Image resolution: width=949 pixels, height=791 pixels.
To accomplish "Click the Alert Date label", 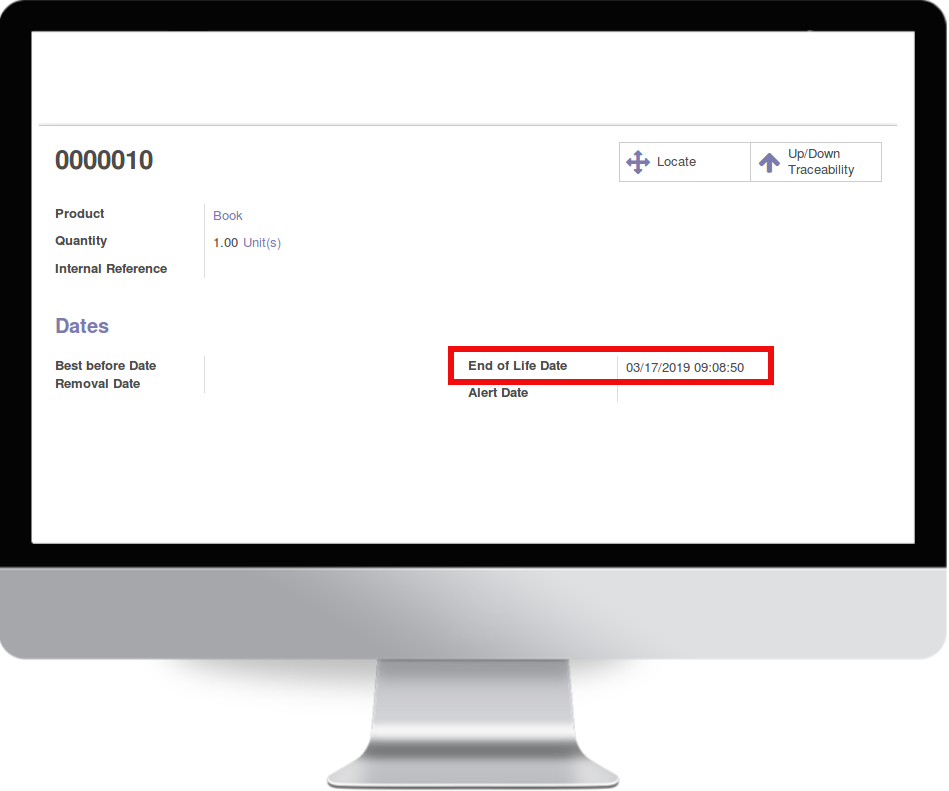I will point(498,393).
